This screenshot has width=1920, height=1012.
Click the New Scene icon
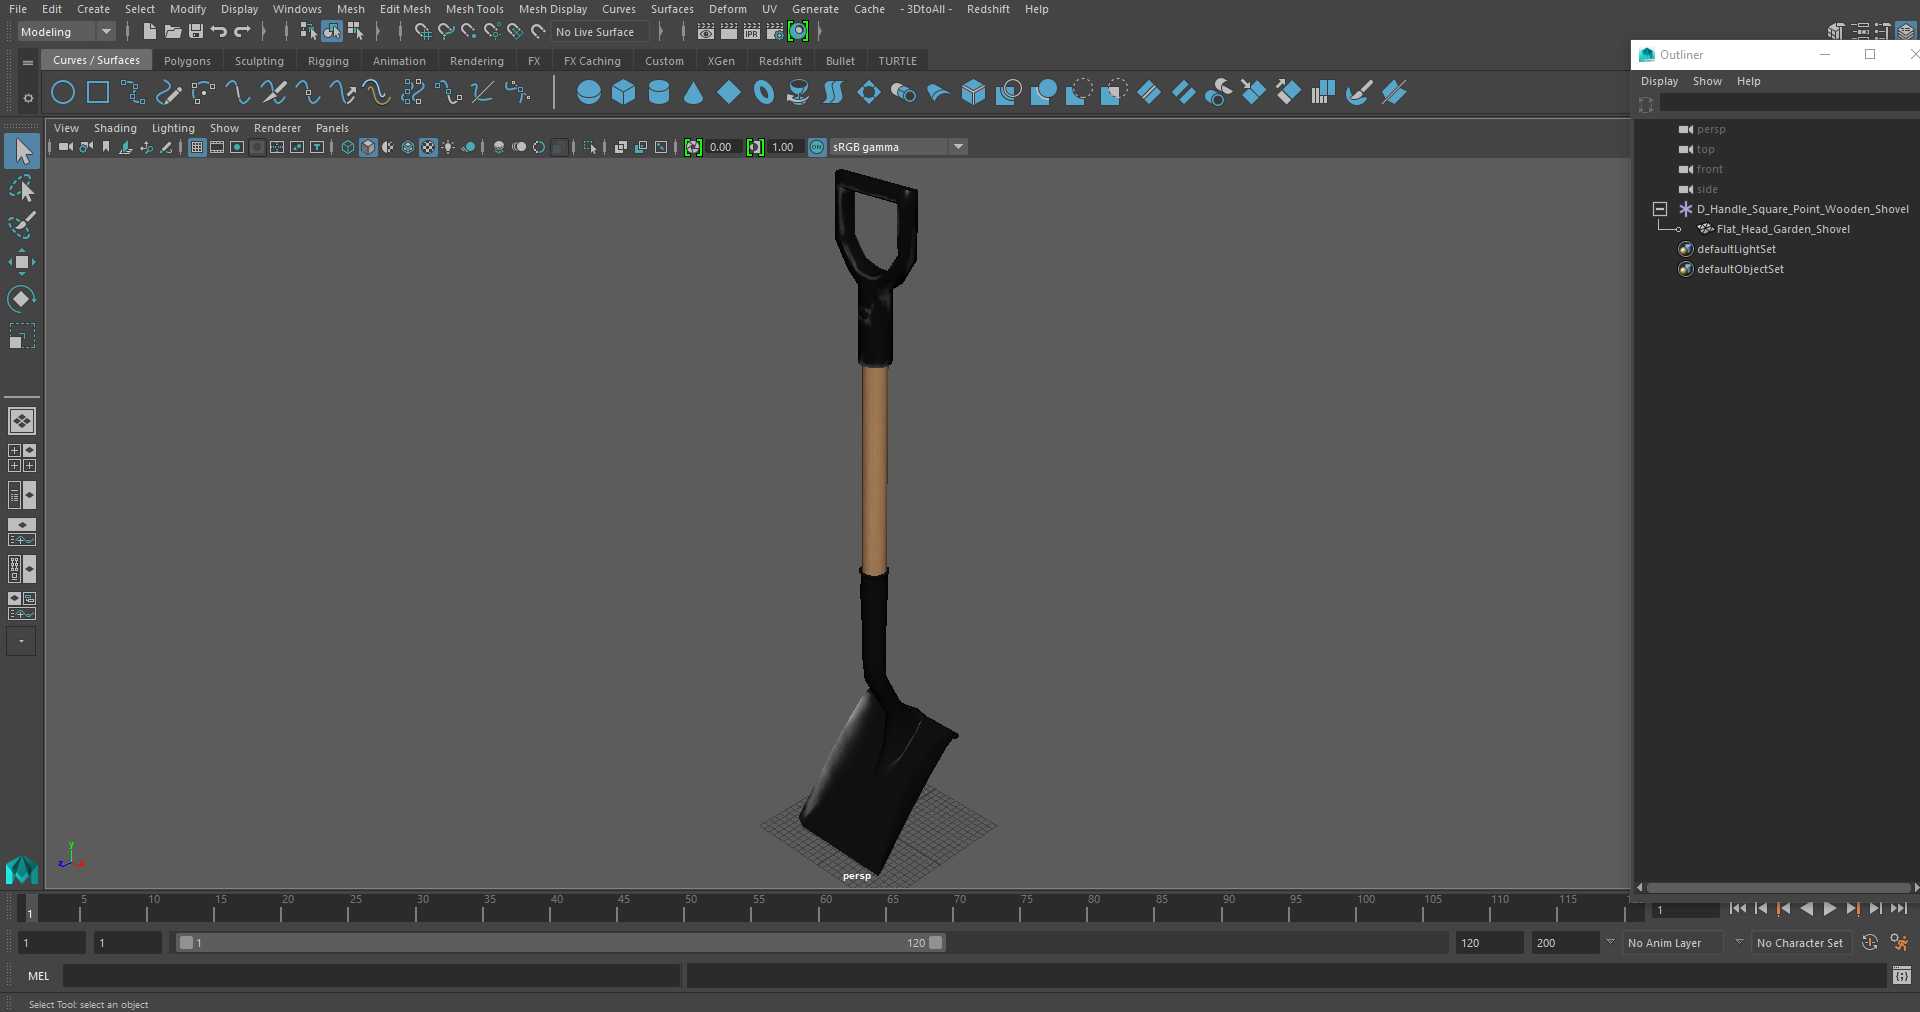149,32
